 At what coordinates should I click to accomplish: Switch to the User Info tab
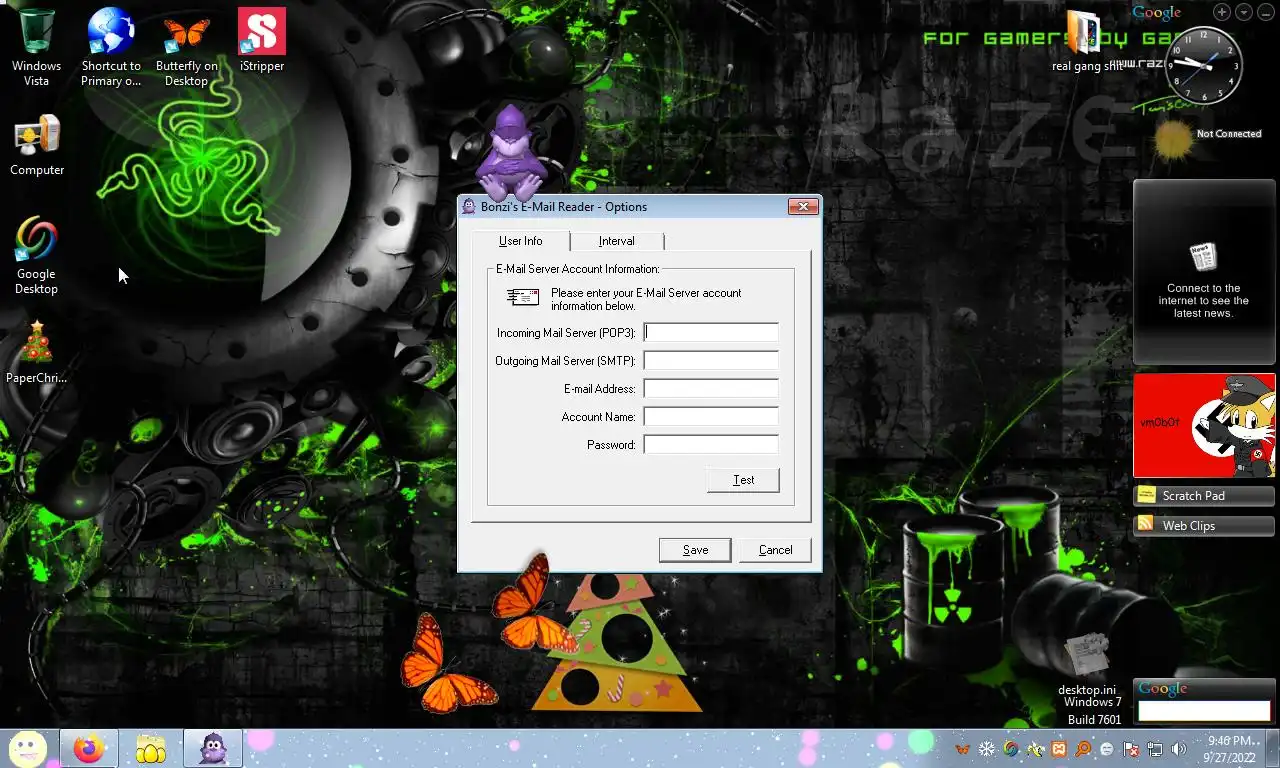521,241
